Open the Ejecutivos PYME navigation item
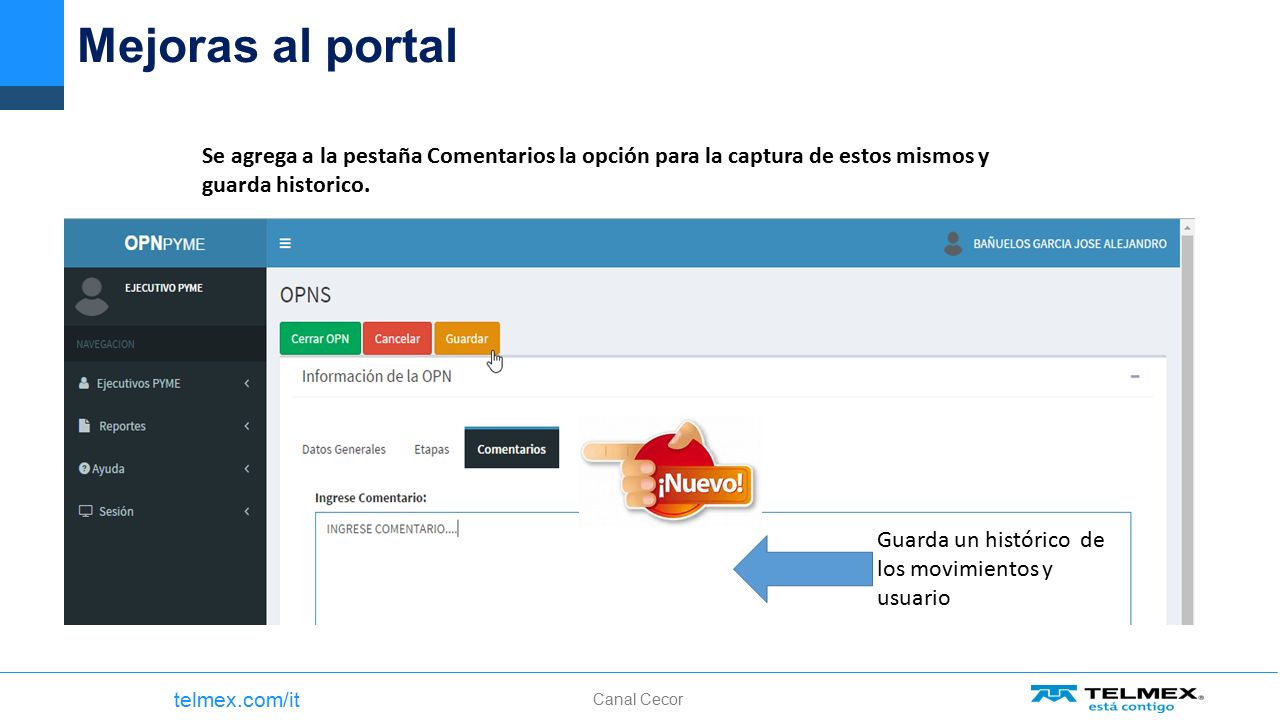Viewport: 1280px width, 720px height. (x=165, y=383)
